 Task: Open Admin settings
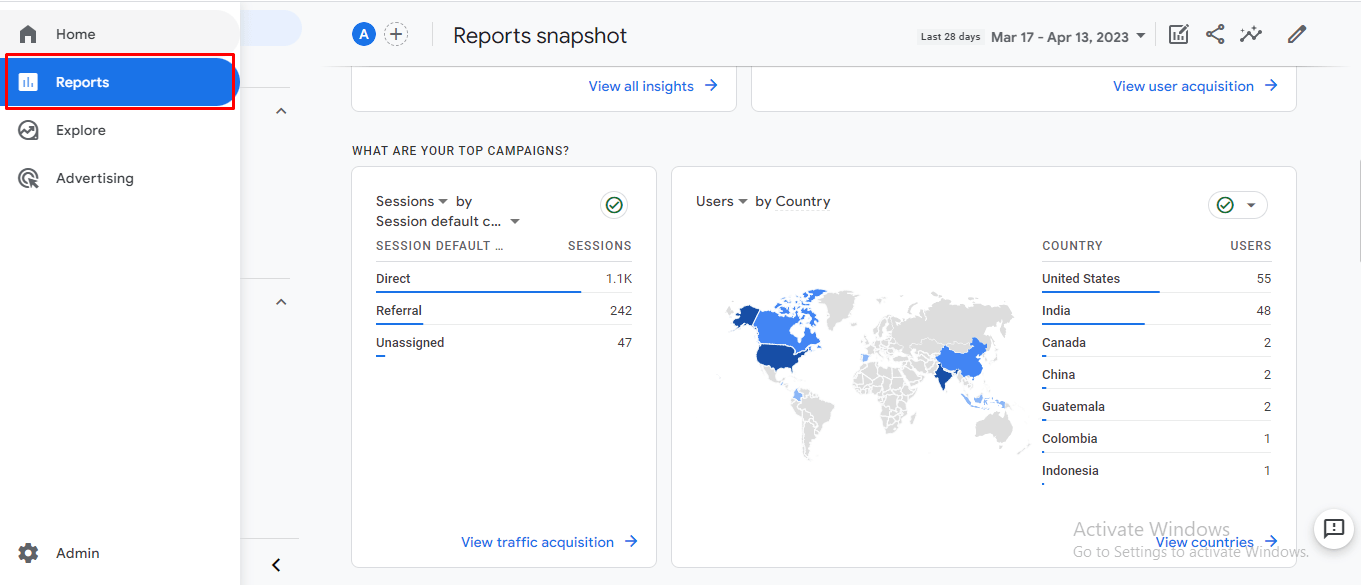(x=120, y=553)
